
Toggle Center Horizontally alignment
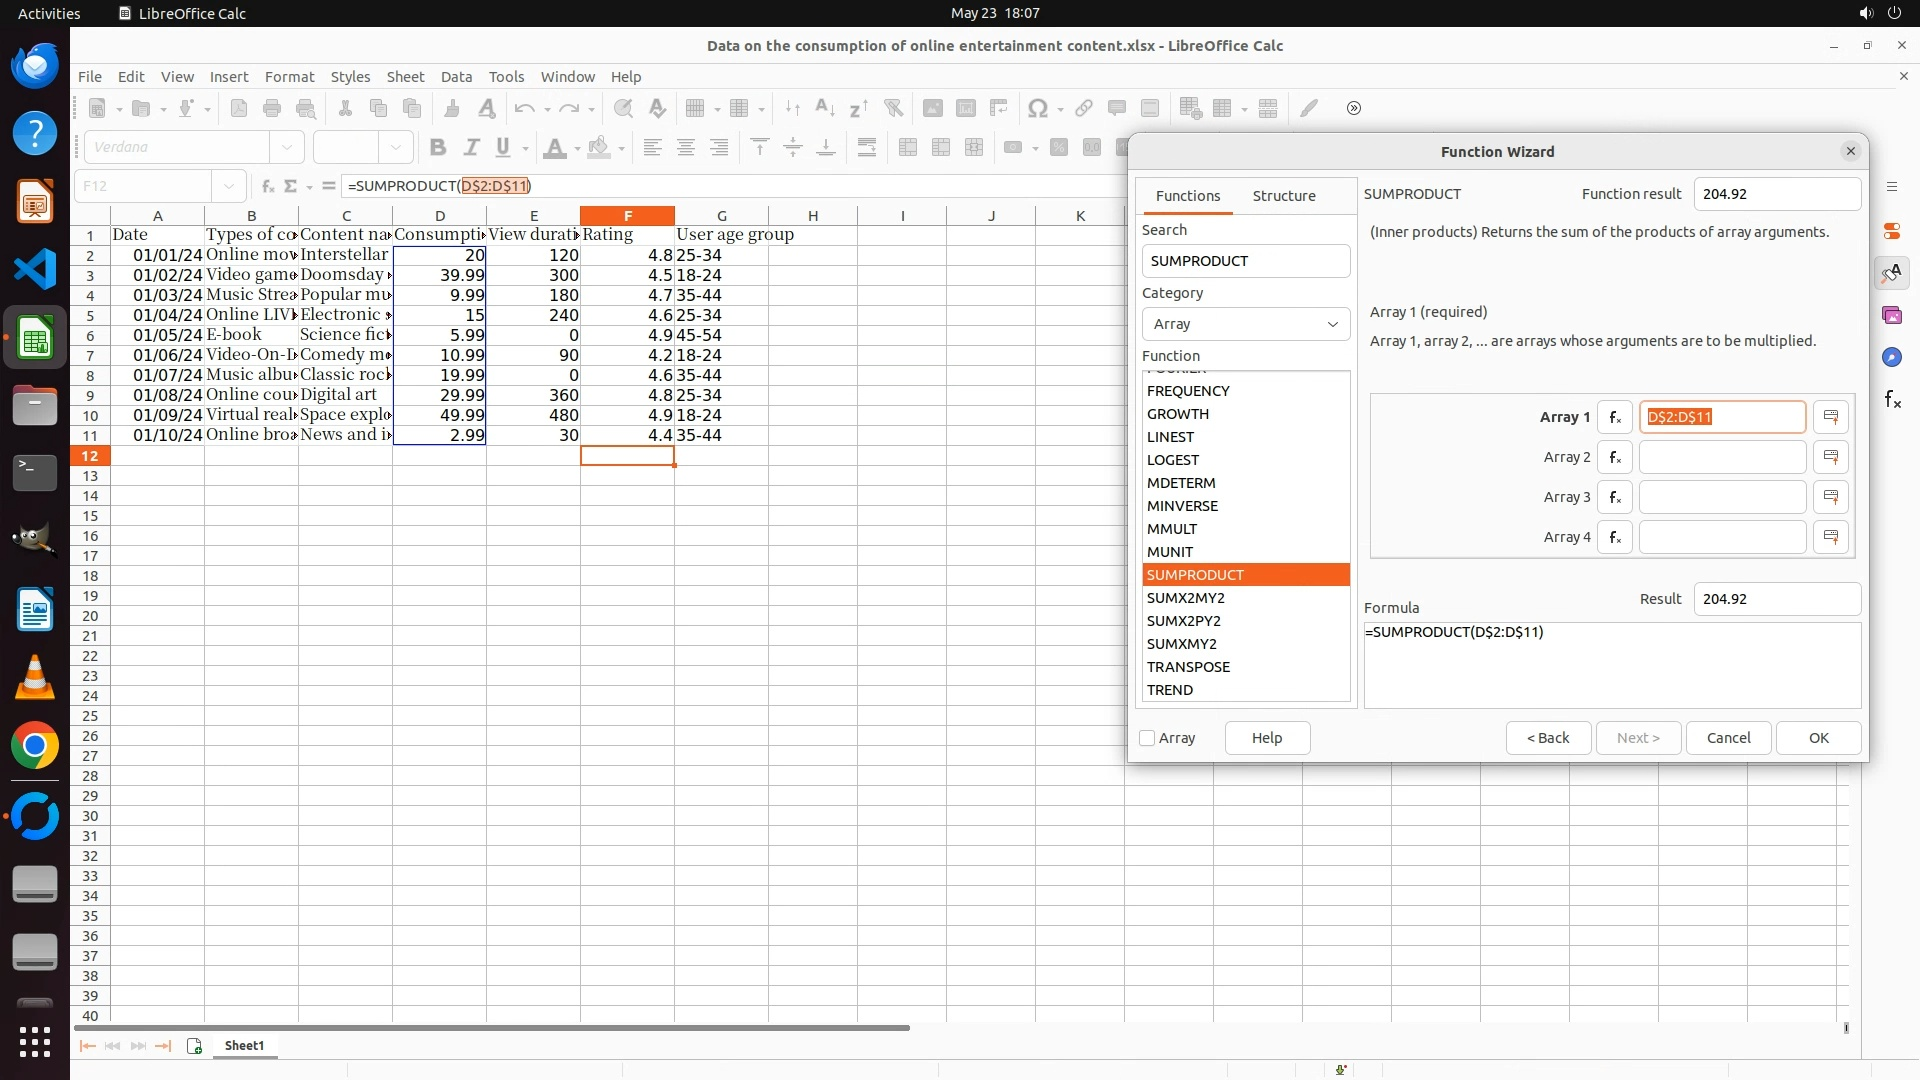point(686,148)
